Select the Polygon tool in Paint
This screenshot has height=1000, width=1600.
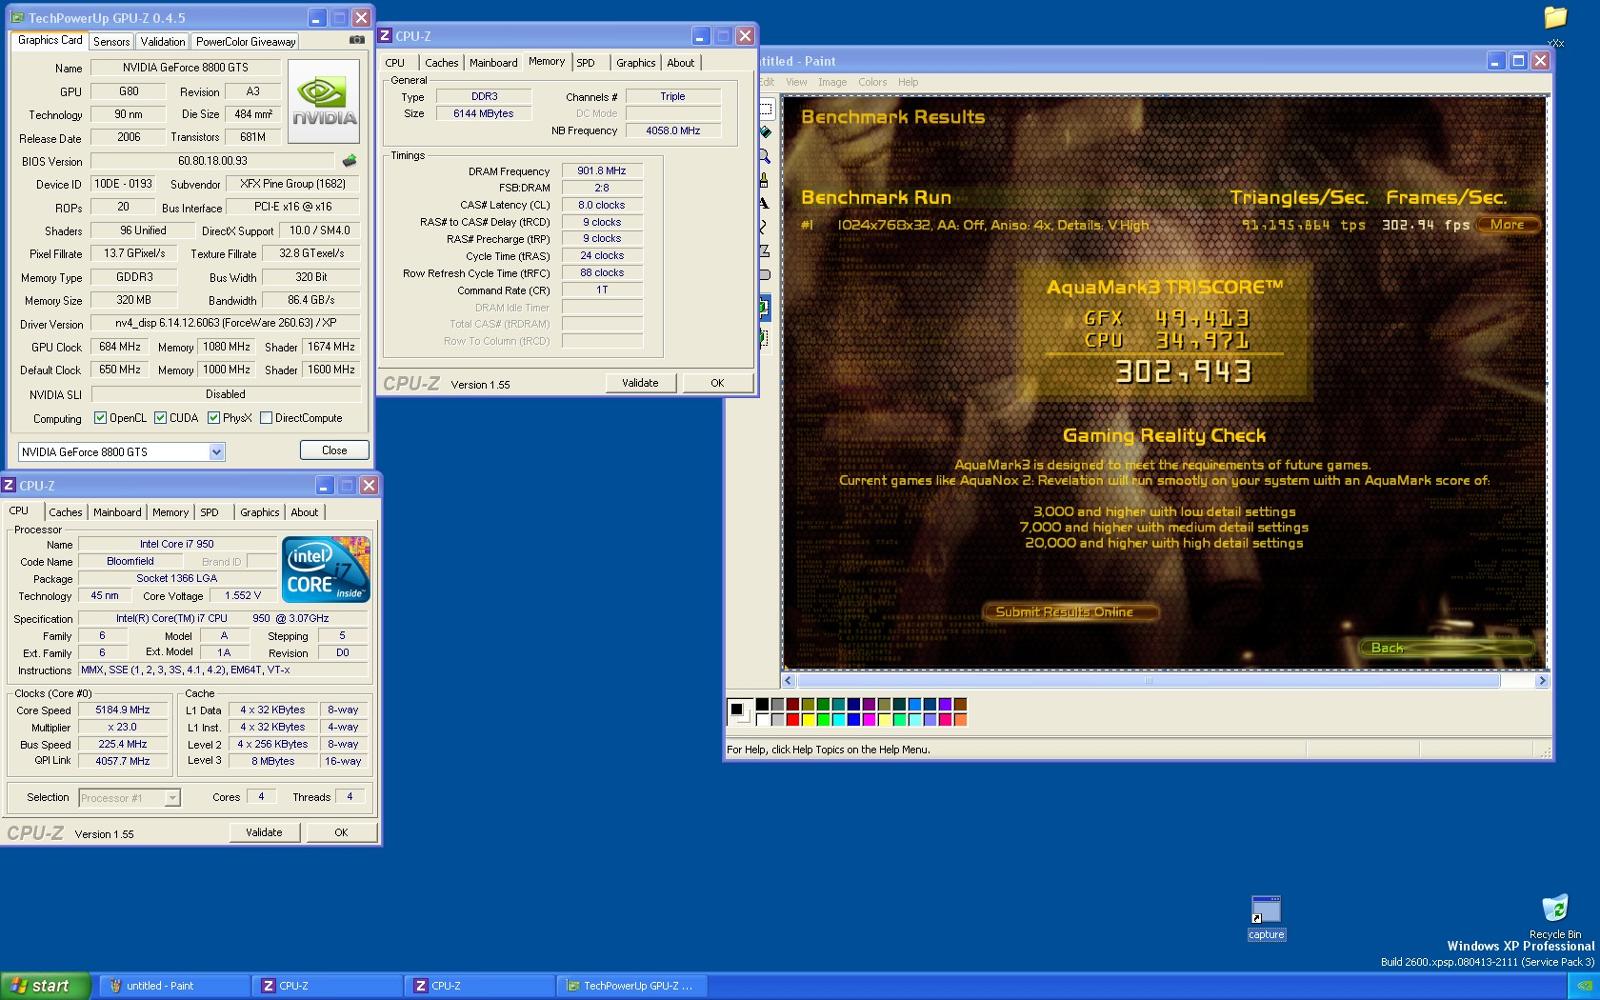pyautogui.click(x=765, y=251)
